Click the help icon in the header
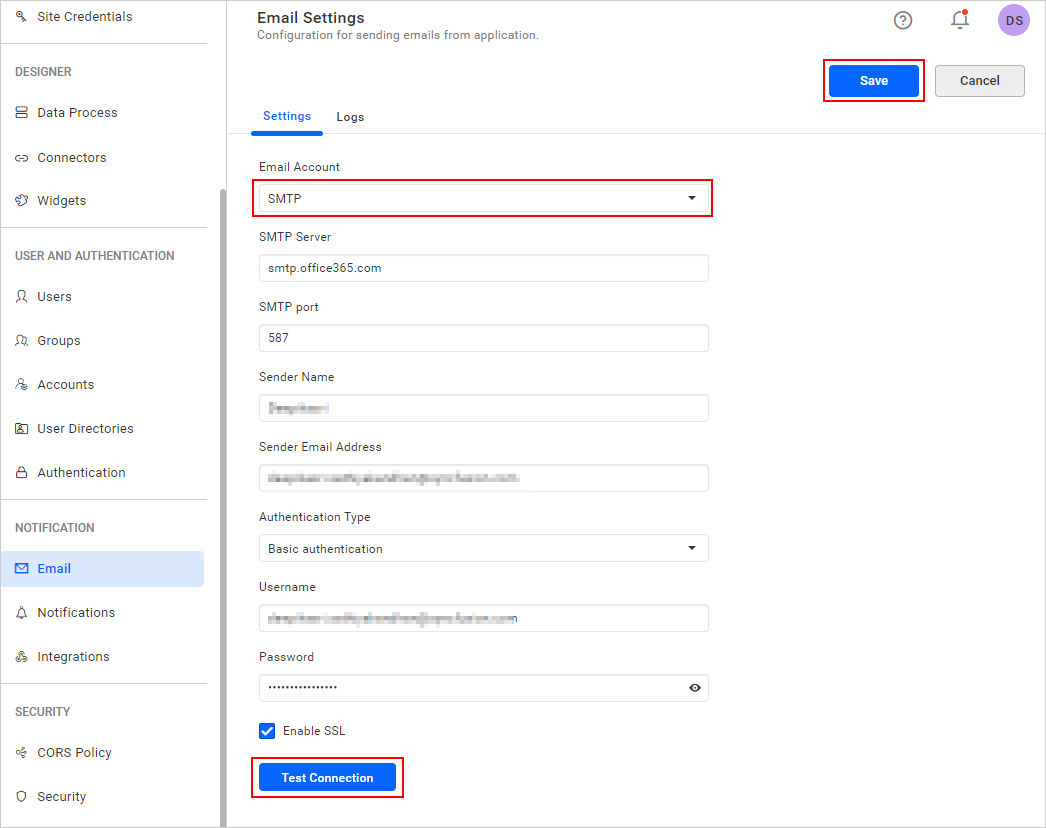 tap(903, 20)
